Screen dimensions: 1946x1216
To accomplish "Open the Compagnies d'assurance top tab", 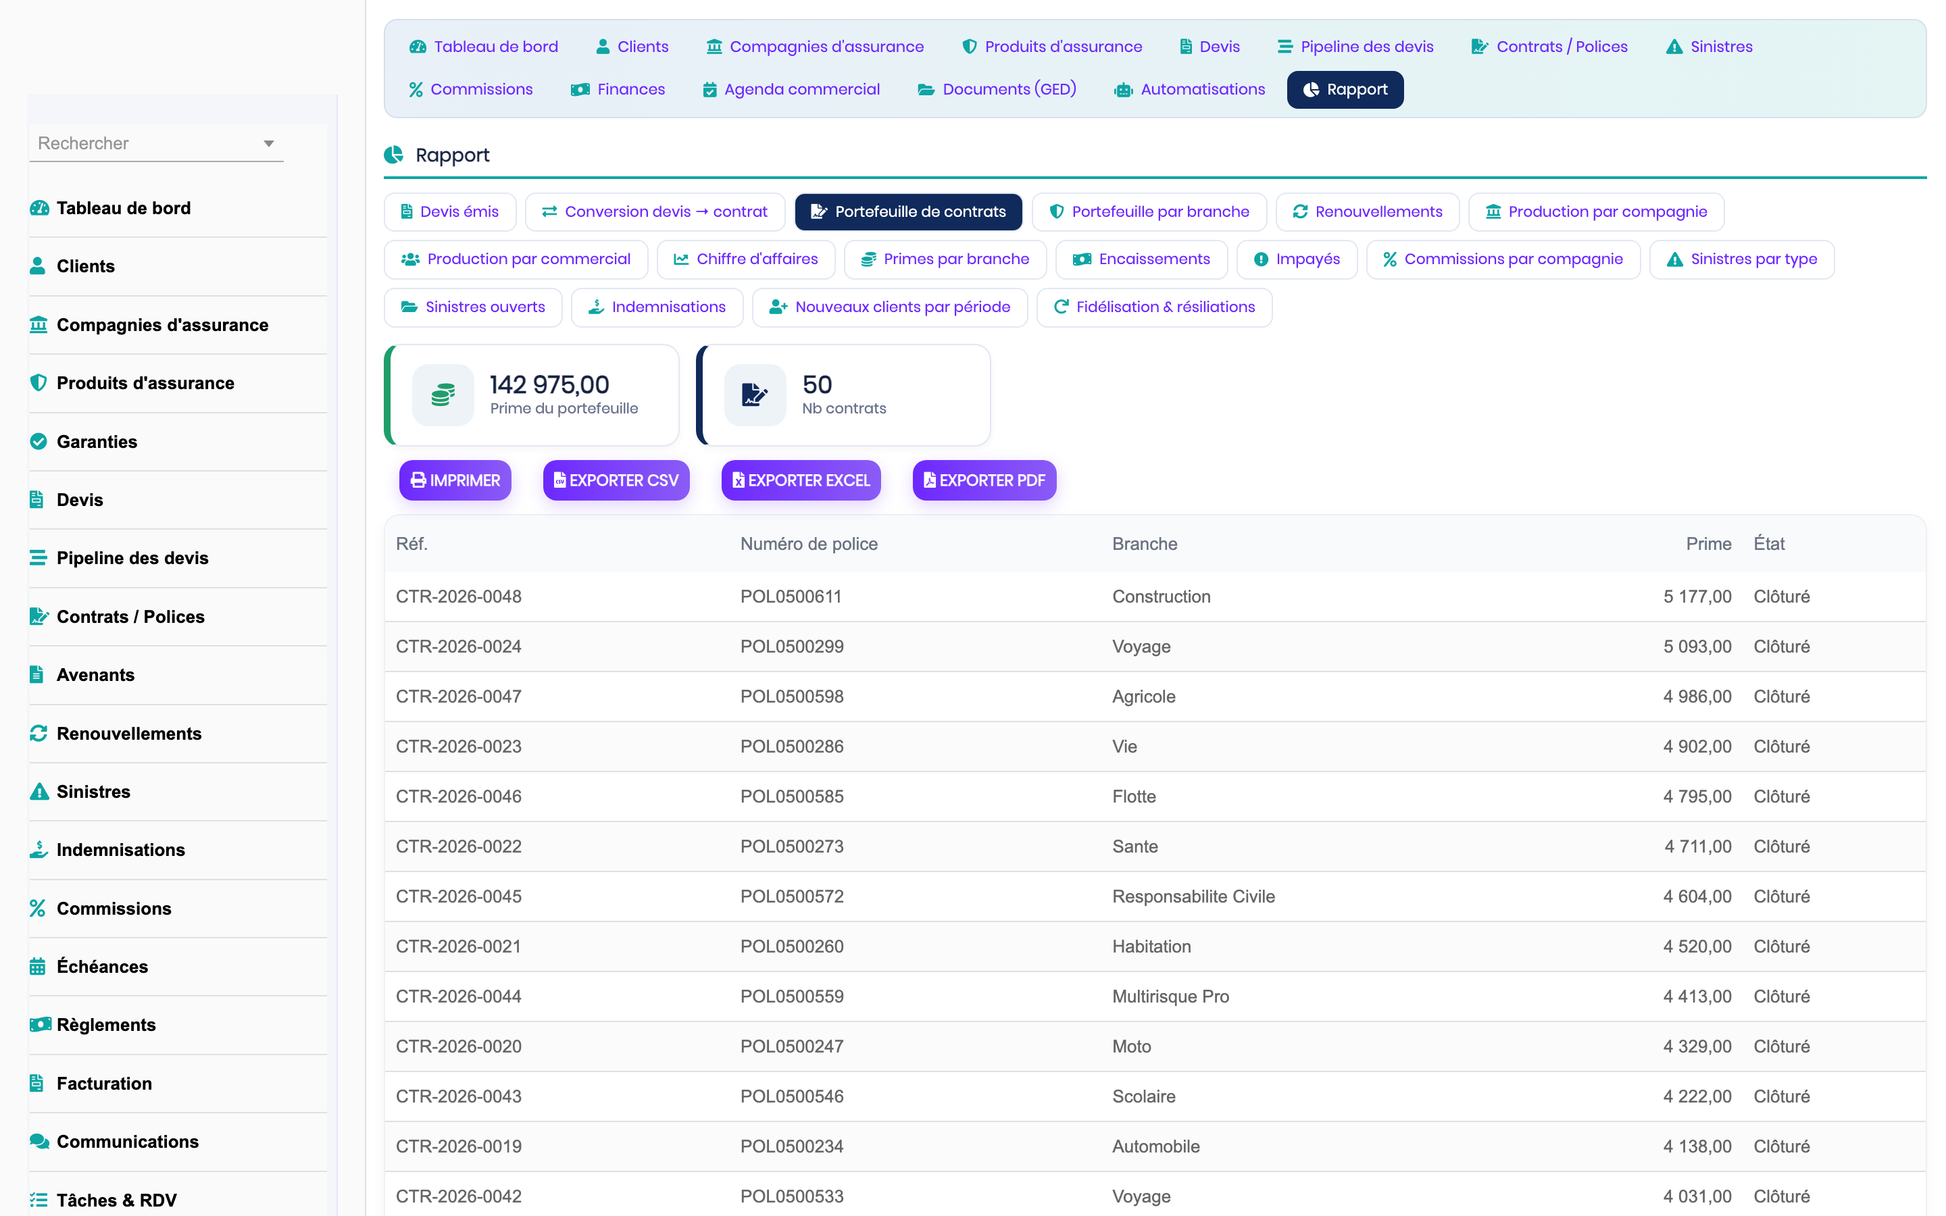I will pyautogui.click(x=815, y=47).
